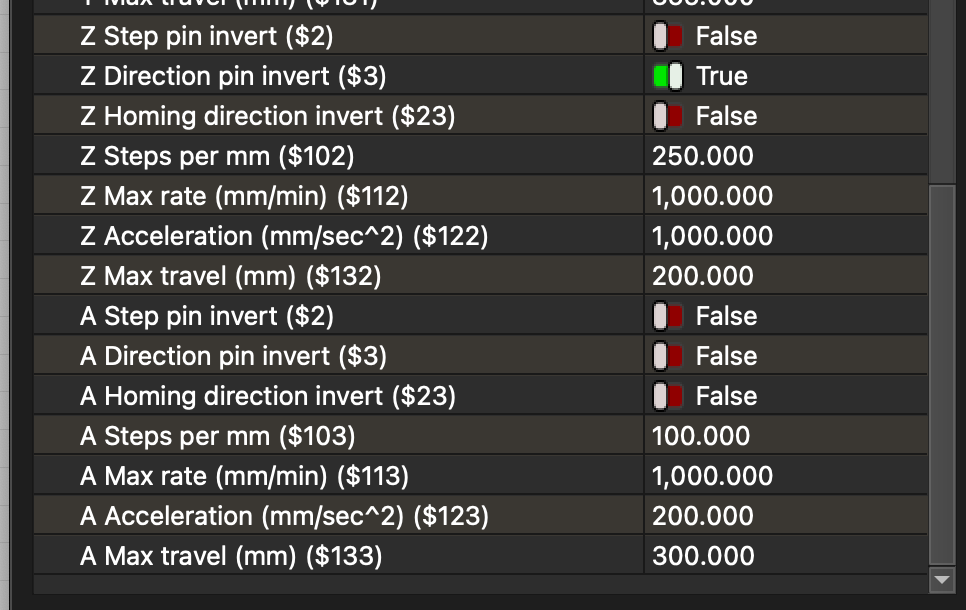The image size is (966, 610).
Task: Select the A Max travel ($133) row label
Action: coord(231,557)
